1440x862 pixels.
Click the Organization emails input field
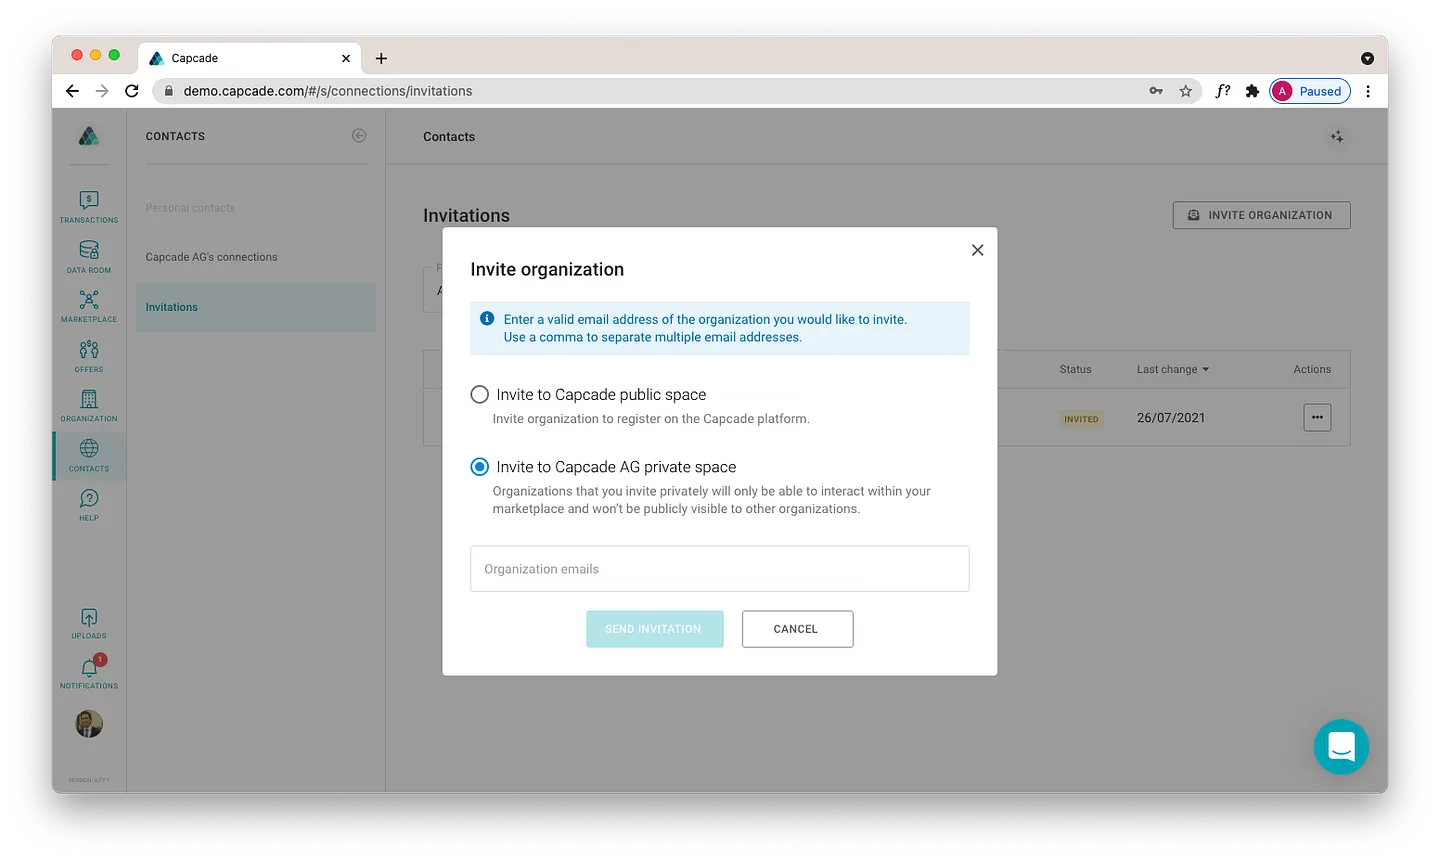[720, 569]
